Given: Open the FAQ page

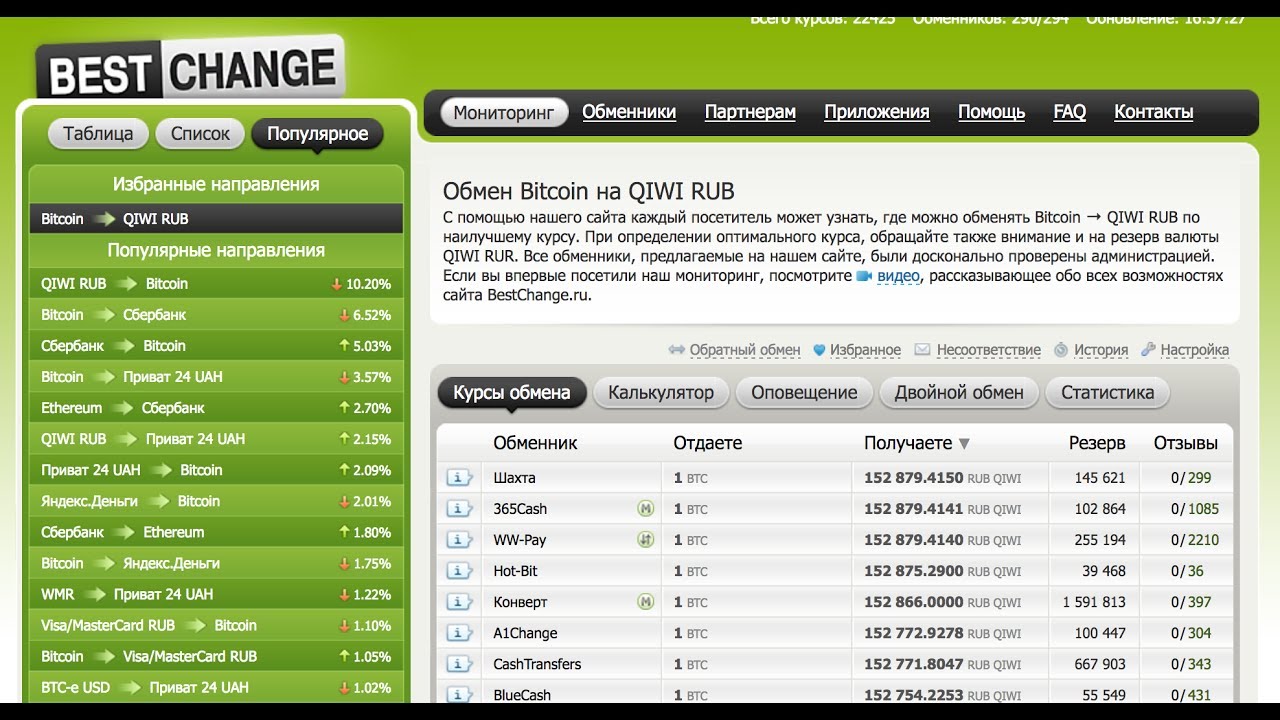Looking at the screenshot, I should [x=1069, y=112].
